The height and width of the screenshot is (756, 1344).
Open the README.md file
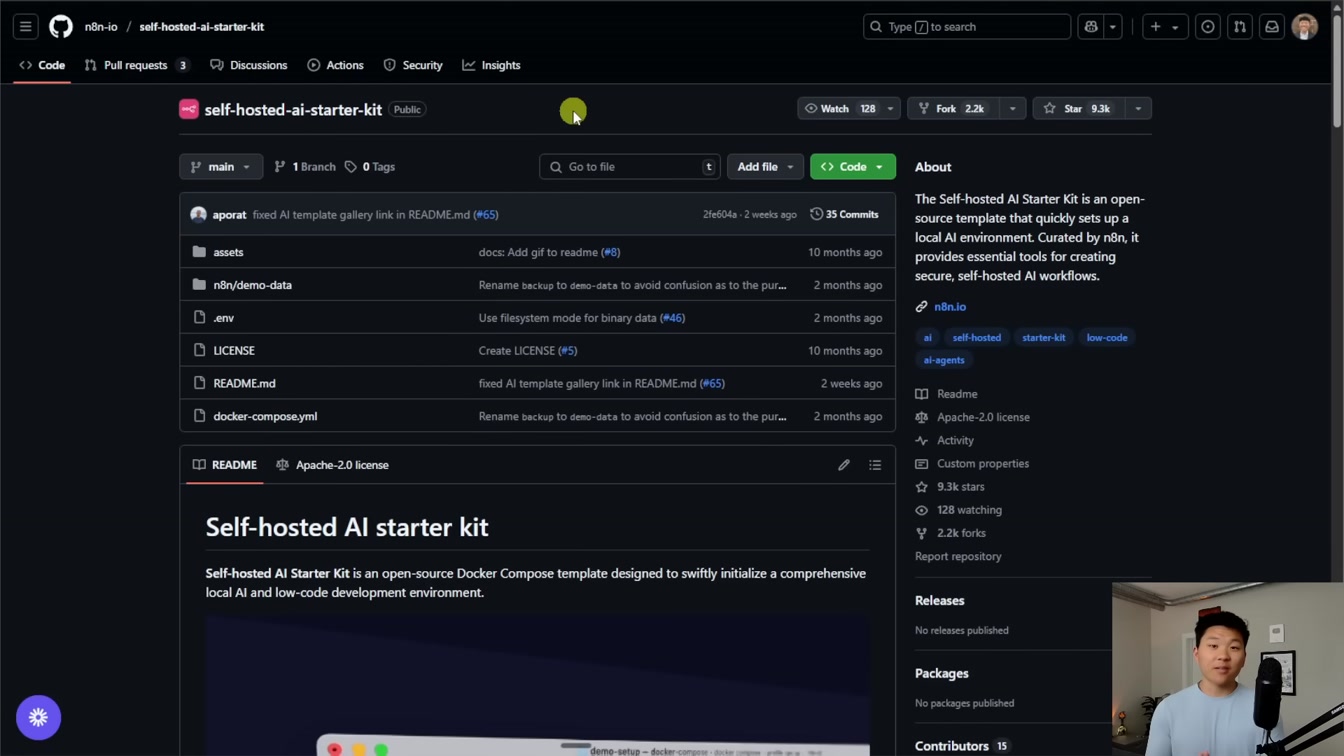tap(244, 383)
